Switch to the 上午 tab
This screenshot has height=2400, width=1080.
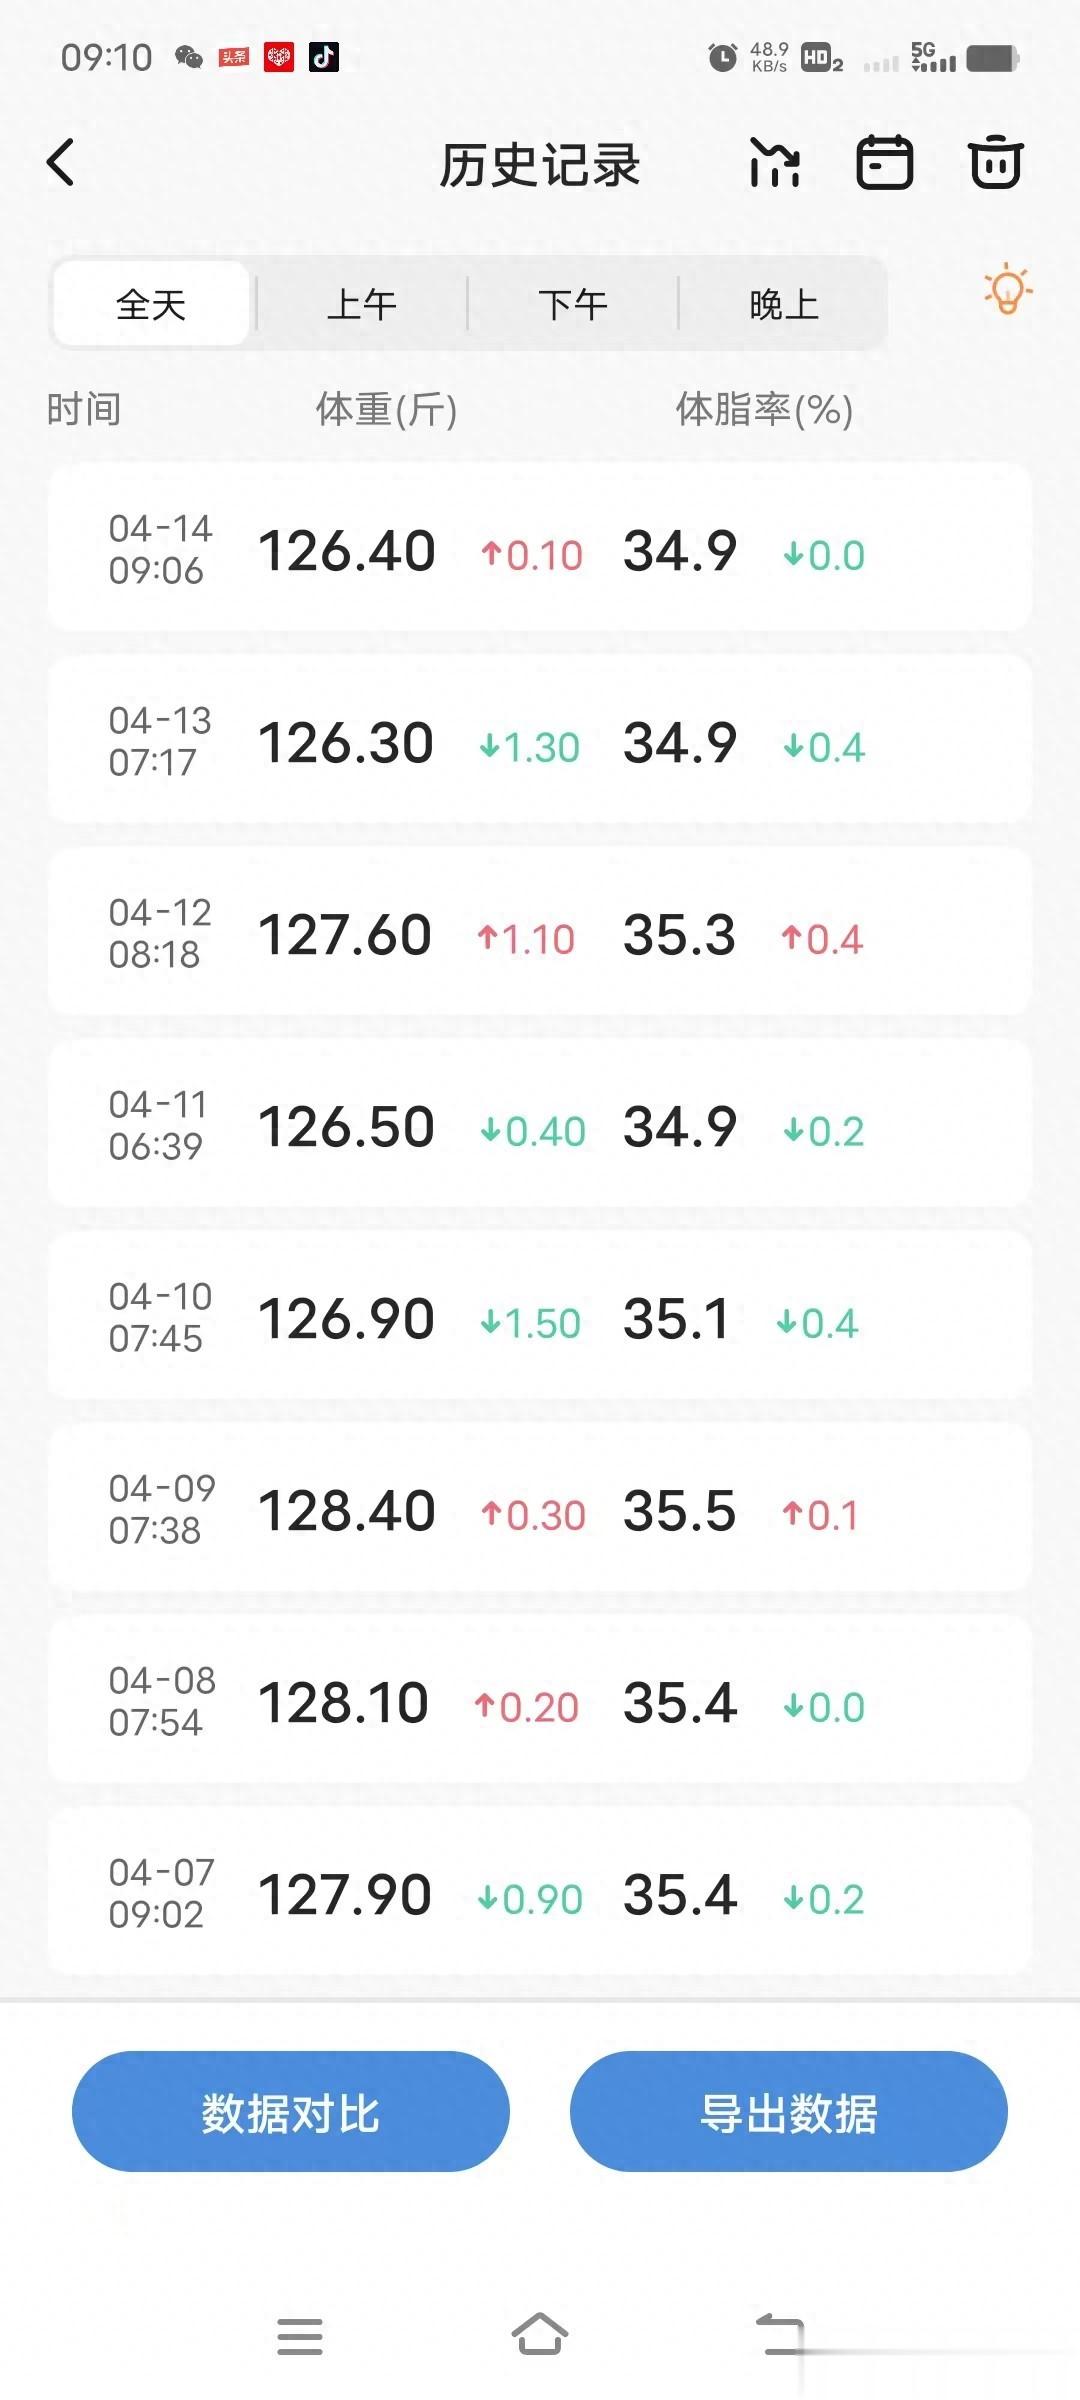(362, 304)
